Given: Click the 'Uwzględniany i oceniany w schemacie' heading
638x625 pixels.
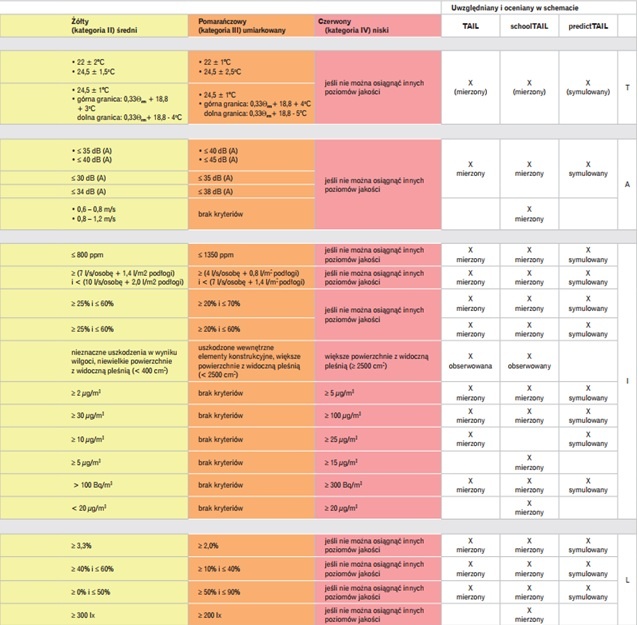Looking at the screenshot, I should tap(514, 8).
